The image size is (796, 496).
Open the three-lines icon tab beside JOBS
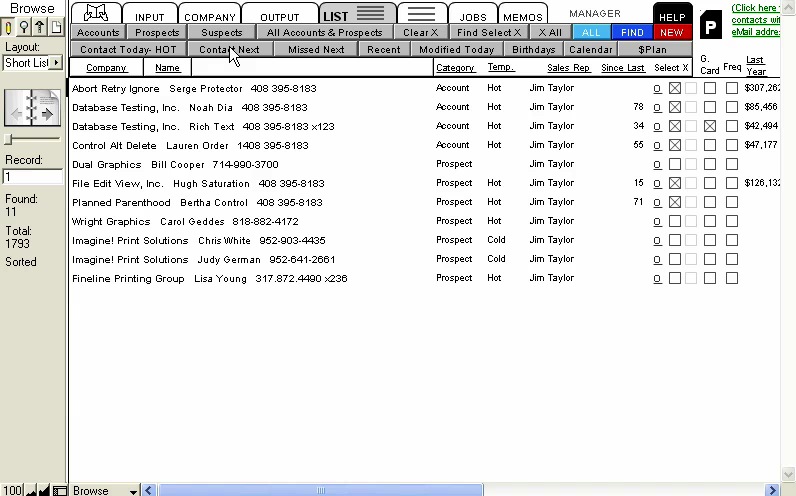tap(421, 14)
